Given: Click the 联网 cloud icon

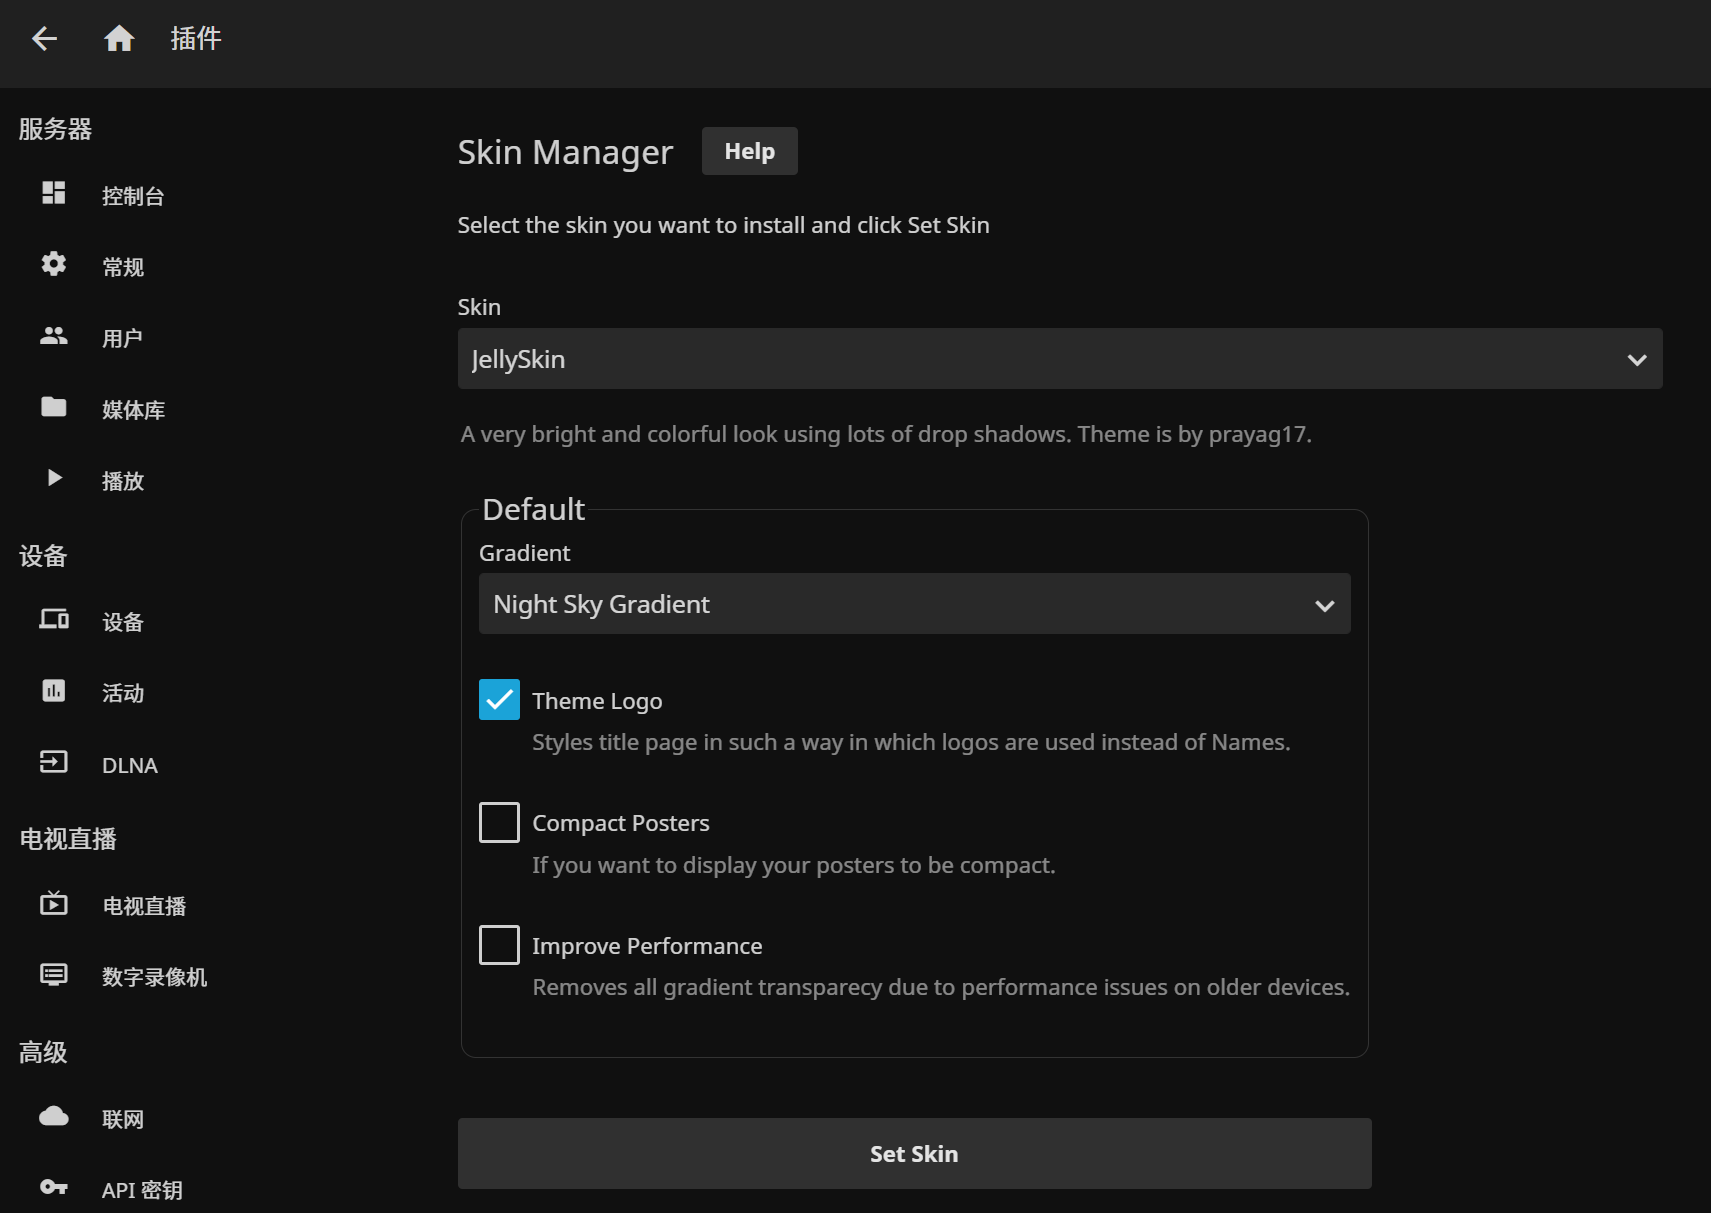Looking at the screenshot, I should pyautogui.click(x=54, y=1117).
